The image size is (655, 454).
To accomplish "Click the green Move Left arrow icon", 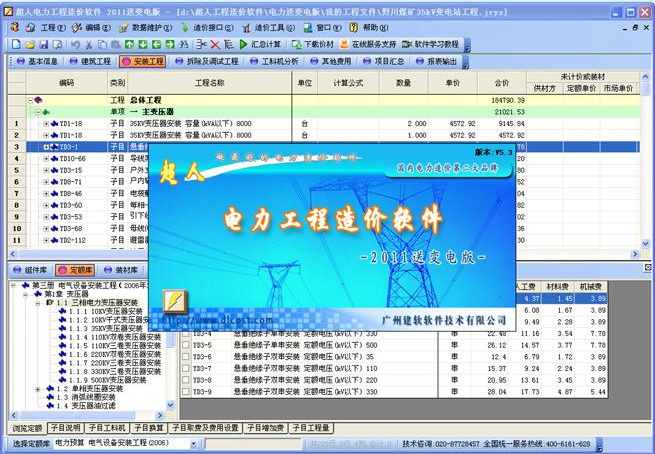I will (x=157, y=44).
